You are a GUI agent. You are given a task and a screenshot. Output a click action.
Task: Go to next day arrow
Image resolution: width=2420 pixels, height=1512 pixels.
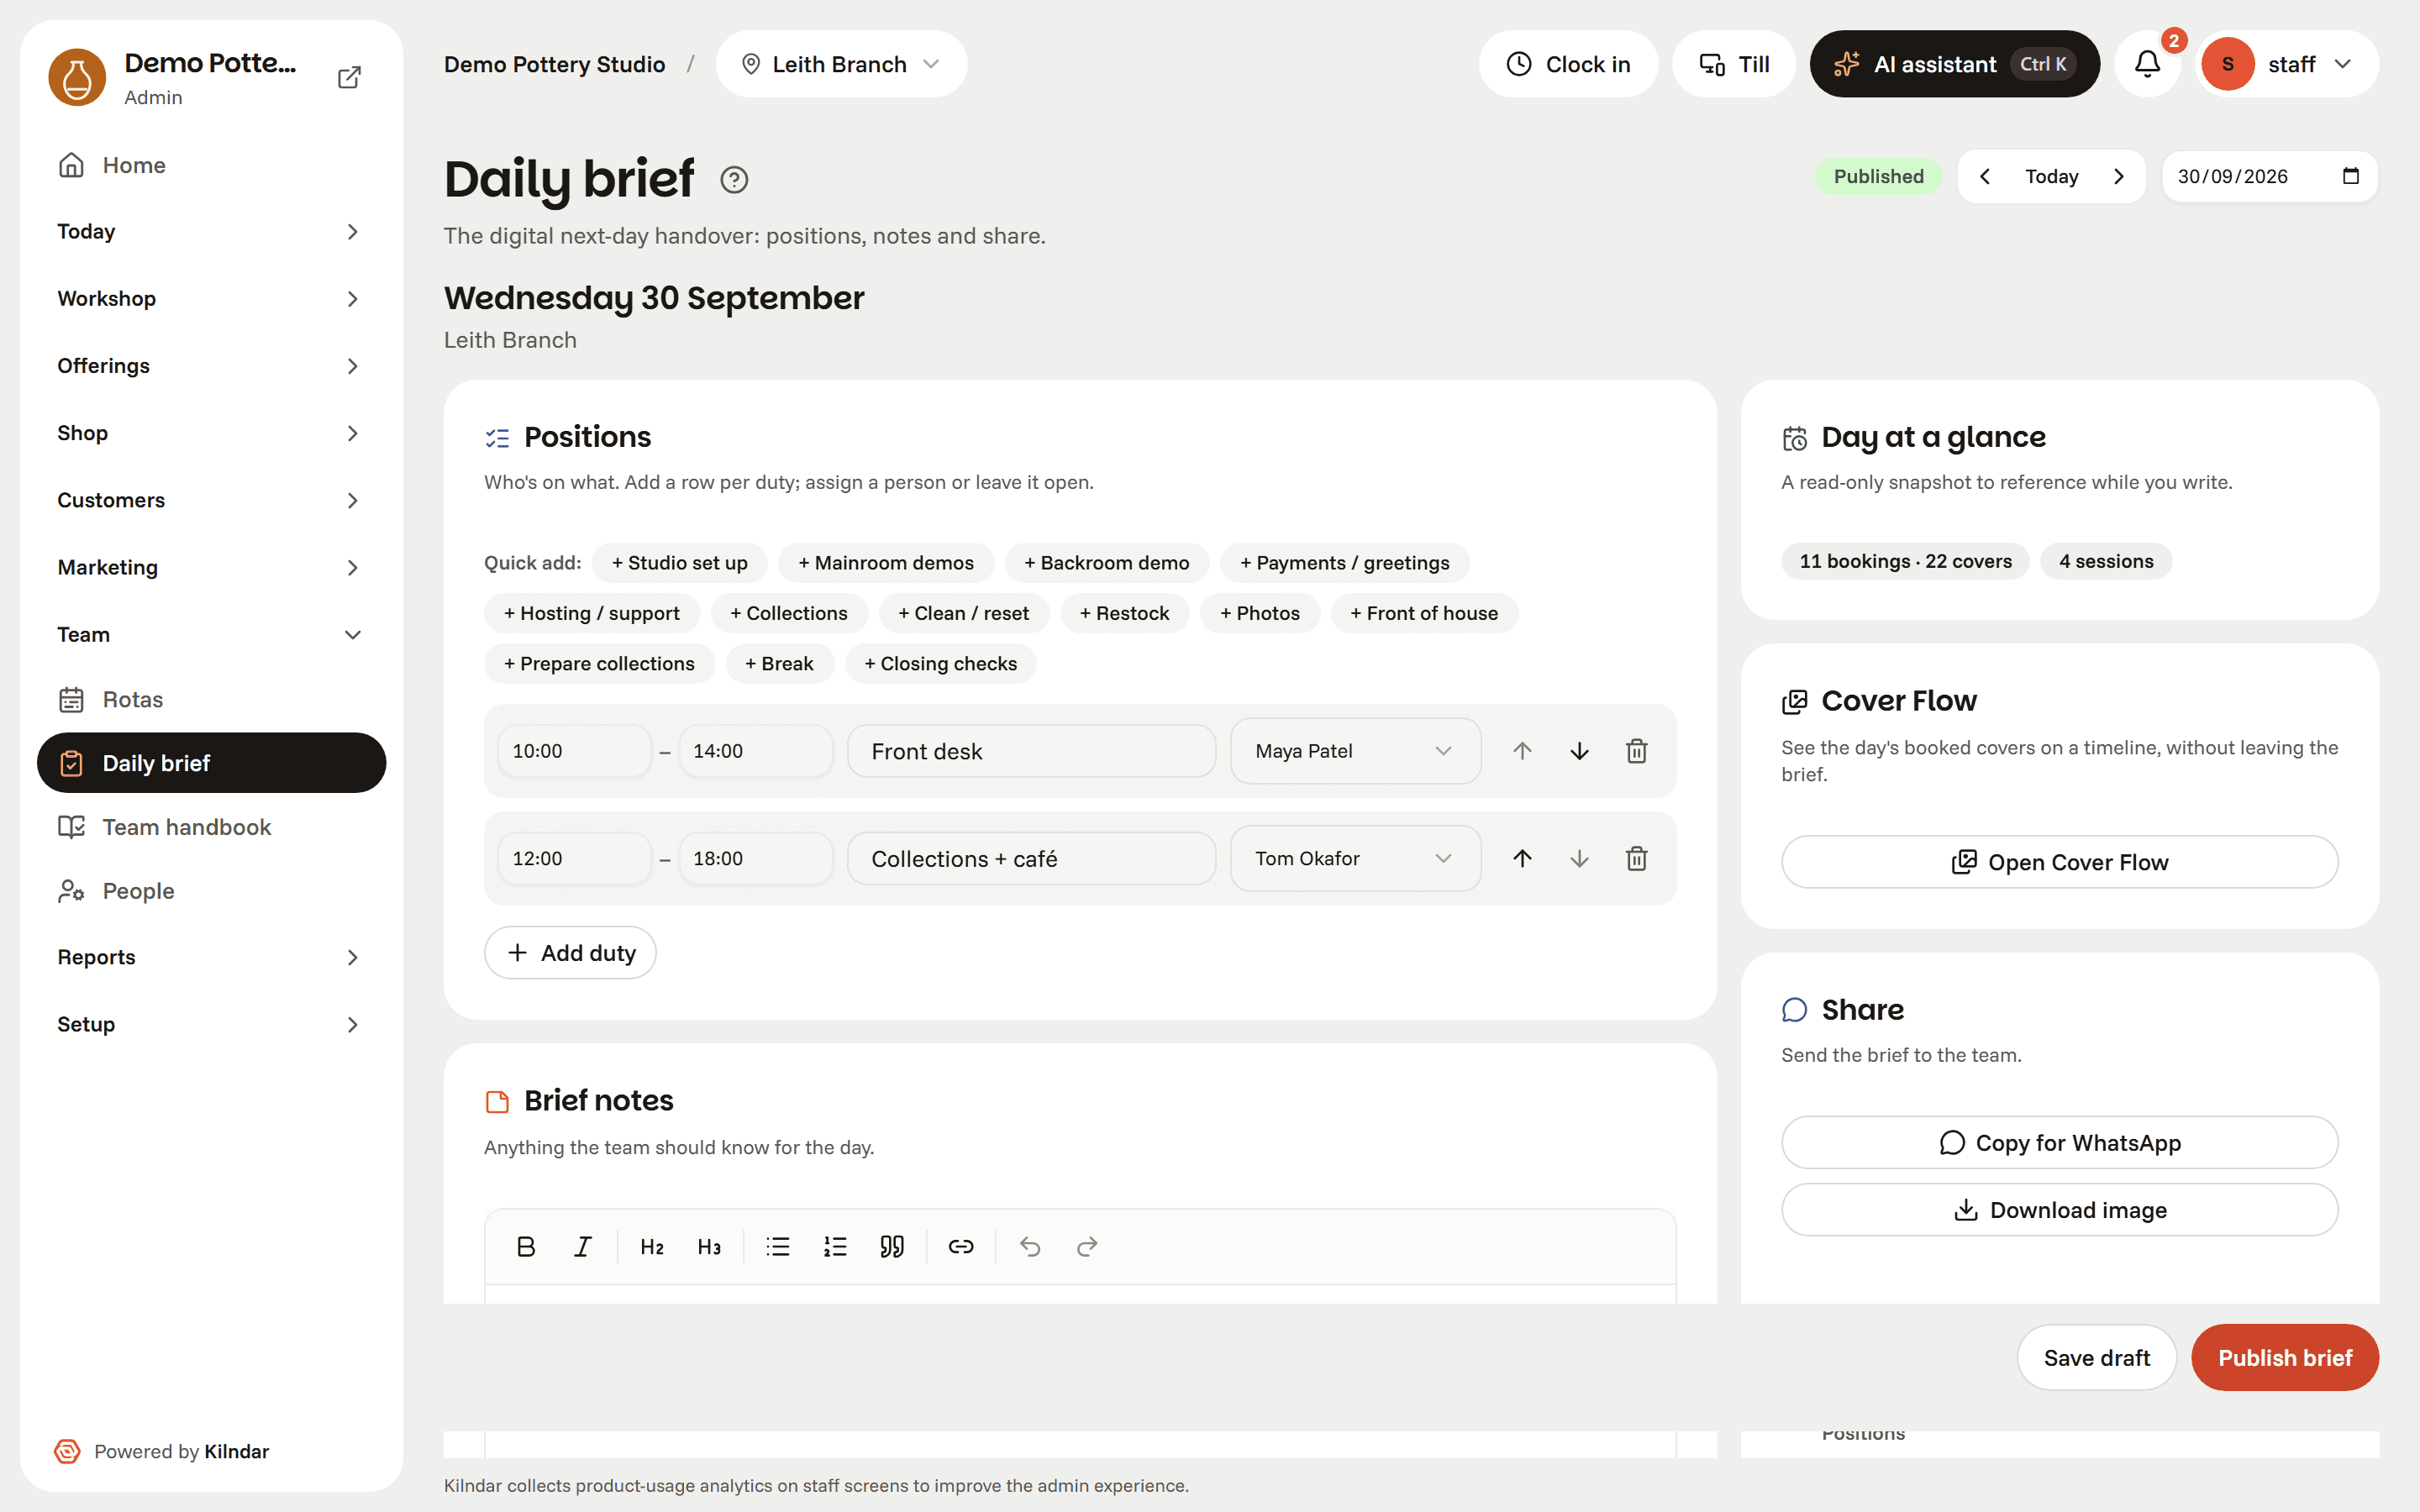tap(2119, 176)
